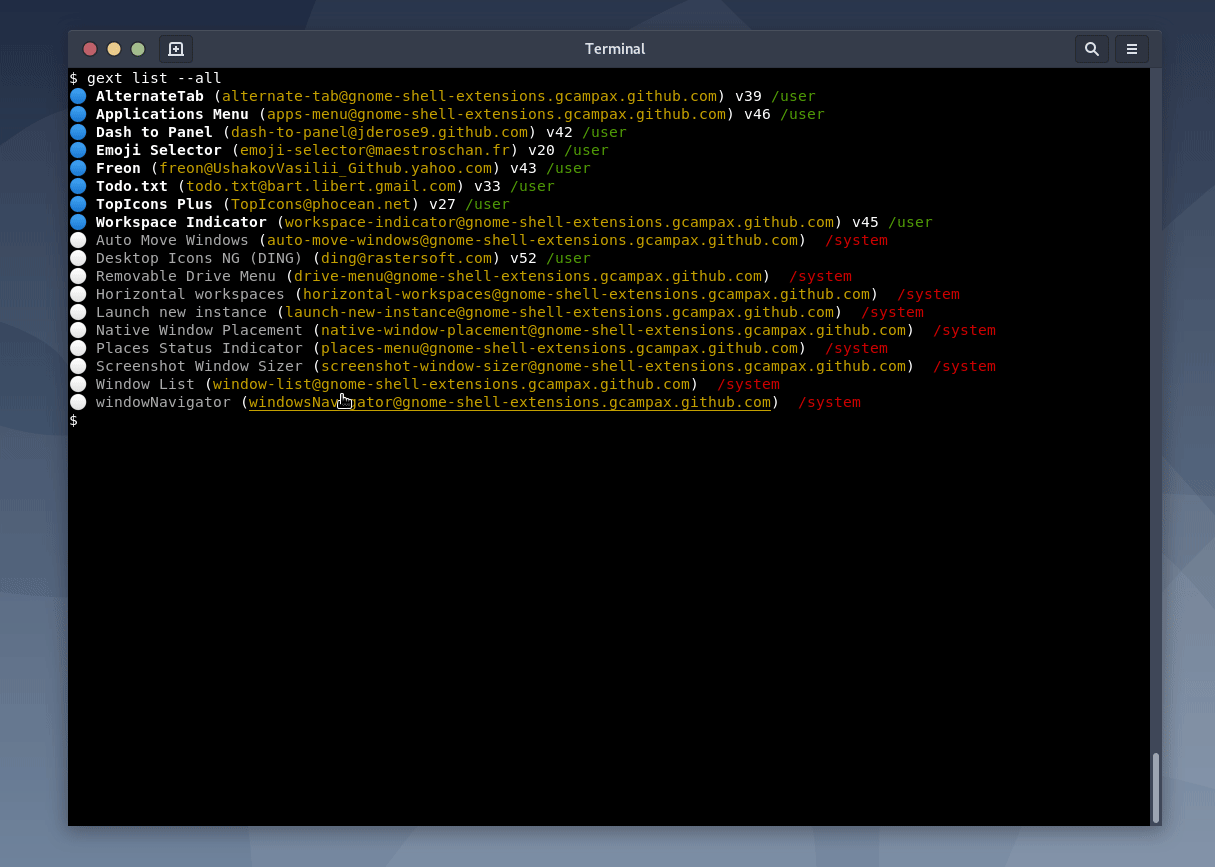This screenshot has height=867, width=1215.
Task: Click the Places Status Indicator extension name
Action: [x=199, y=348]
